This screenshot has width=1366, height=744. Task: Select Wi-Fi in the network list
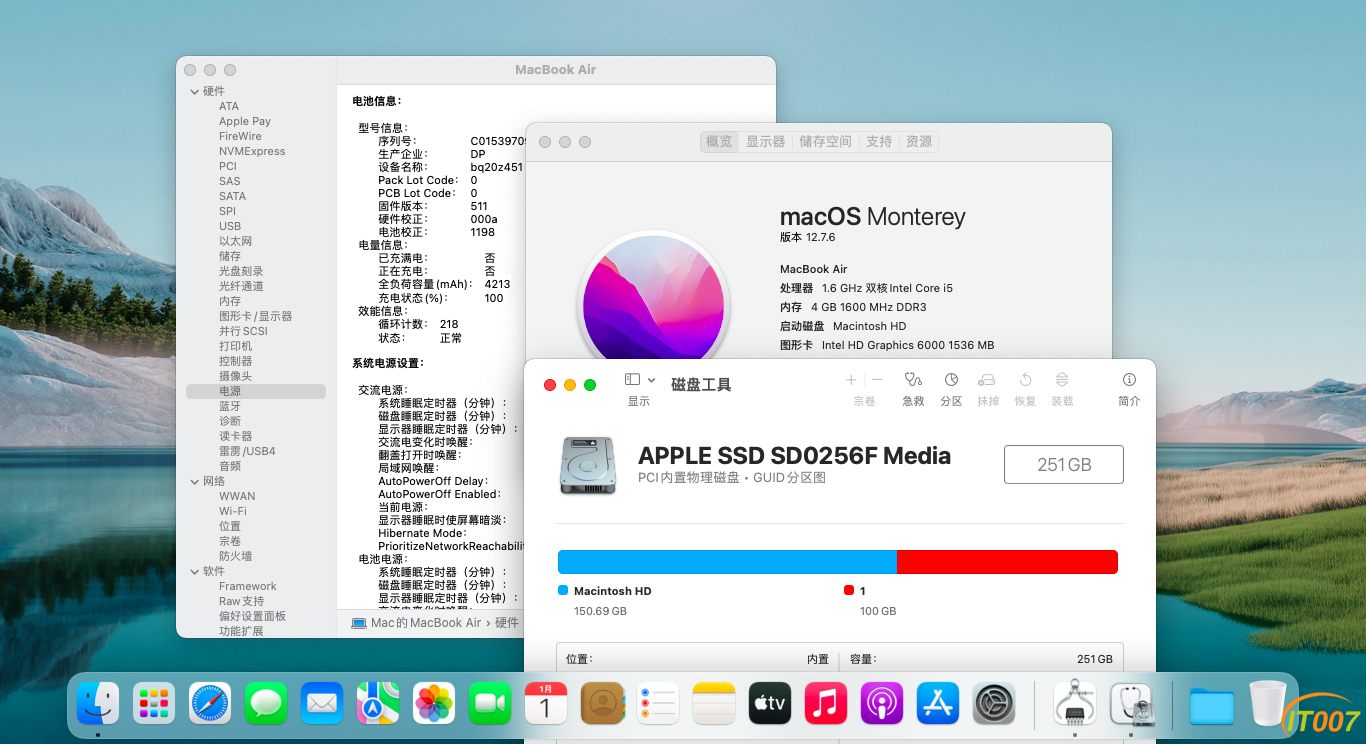[x=233, y=512]
